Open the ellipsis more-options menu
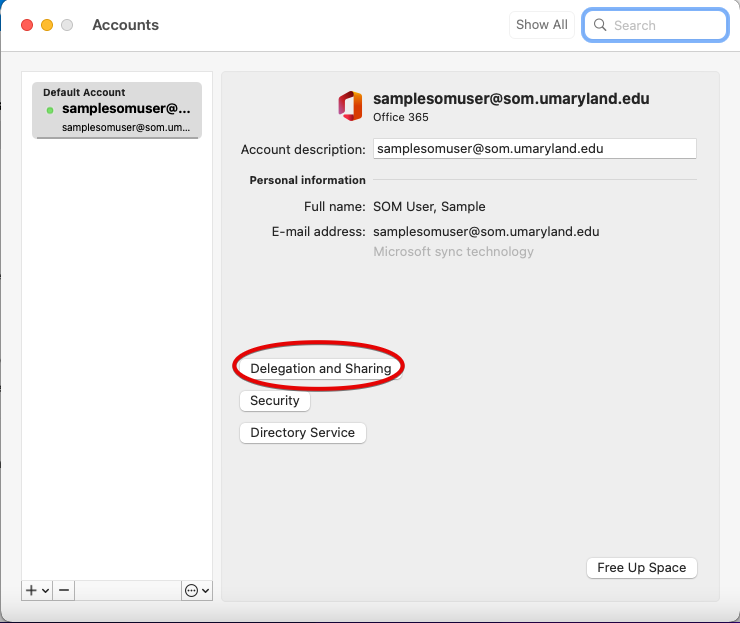This screenshot has height=623, width=740. pos(191,591)
